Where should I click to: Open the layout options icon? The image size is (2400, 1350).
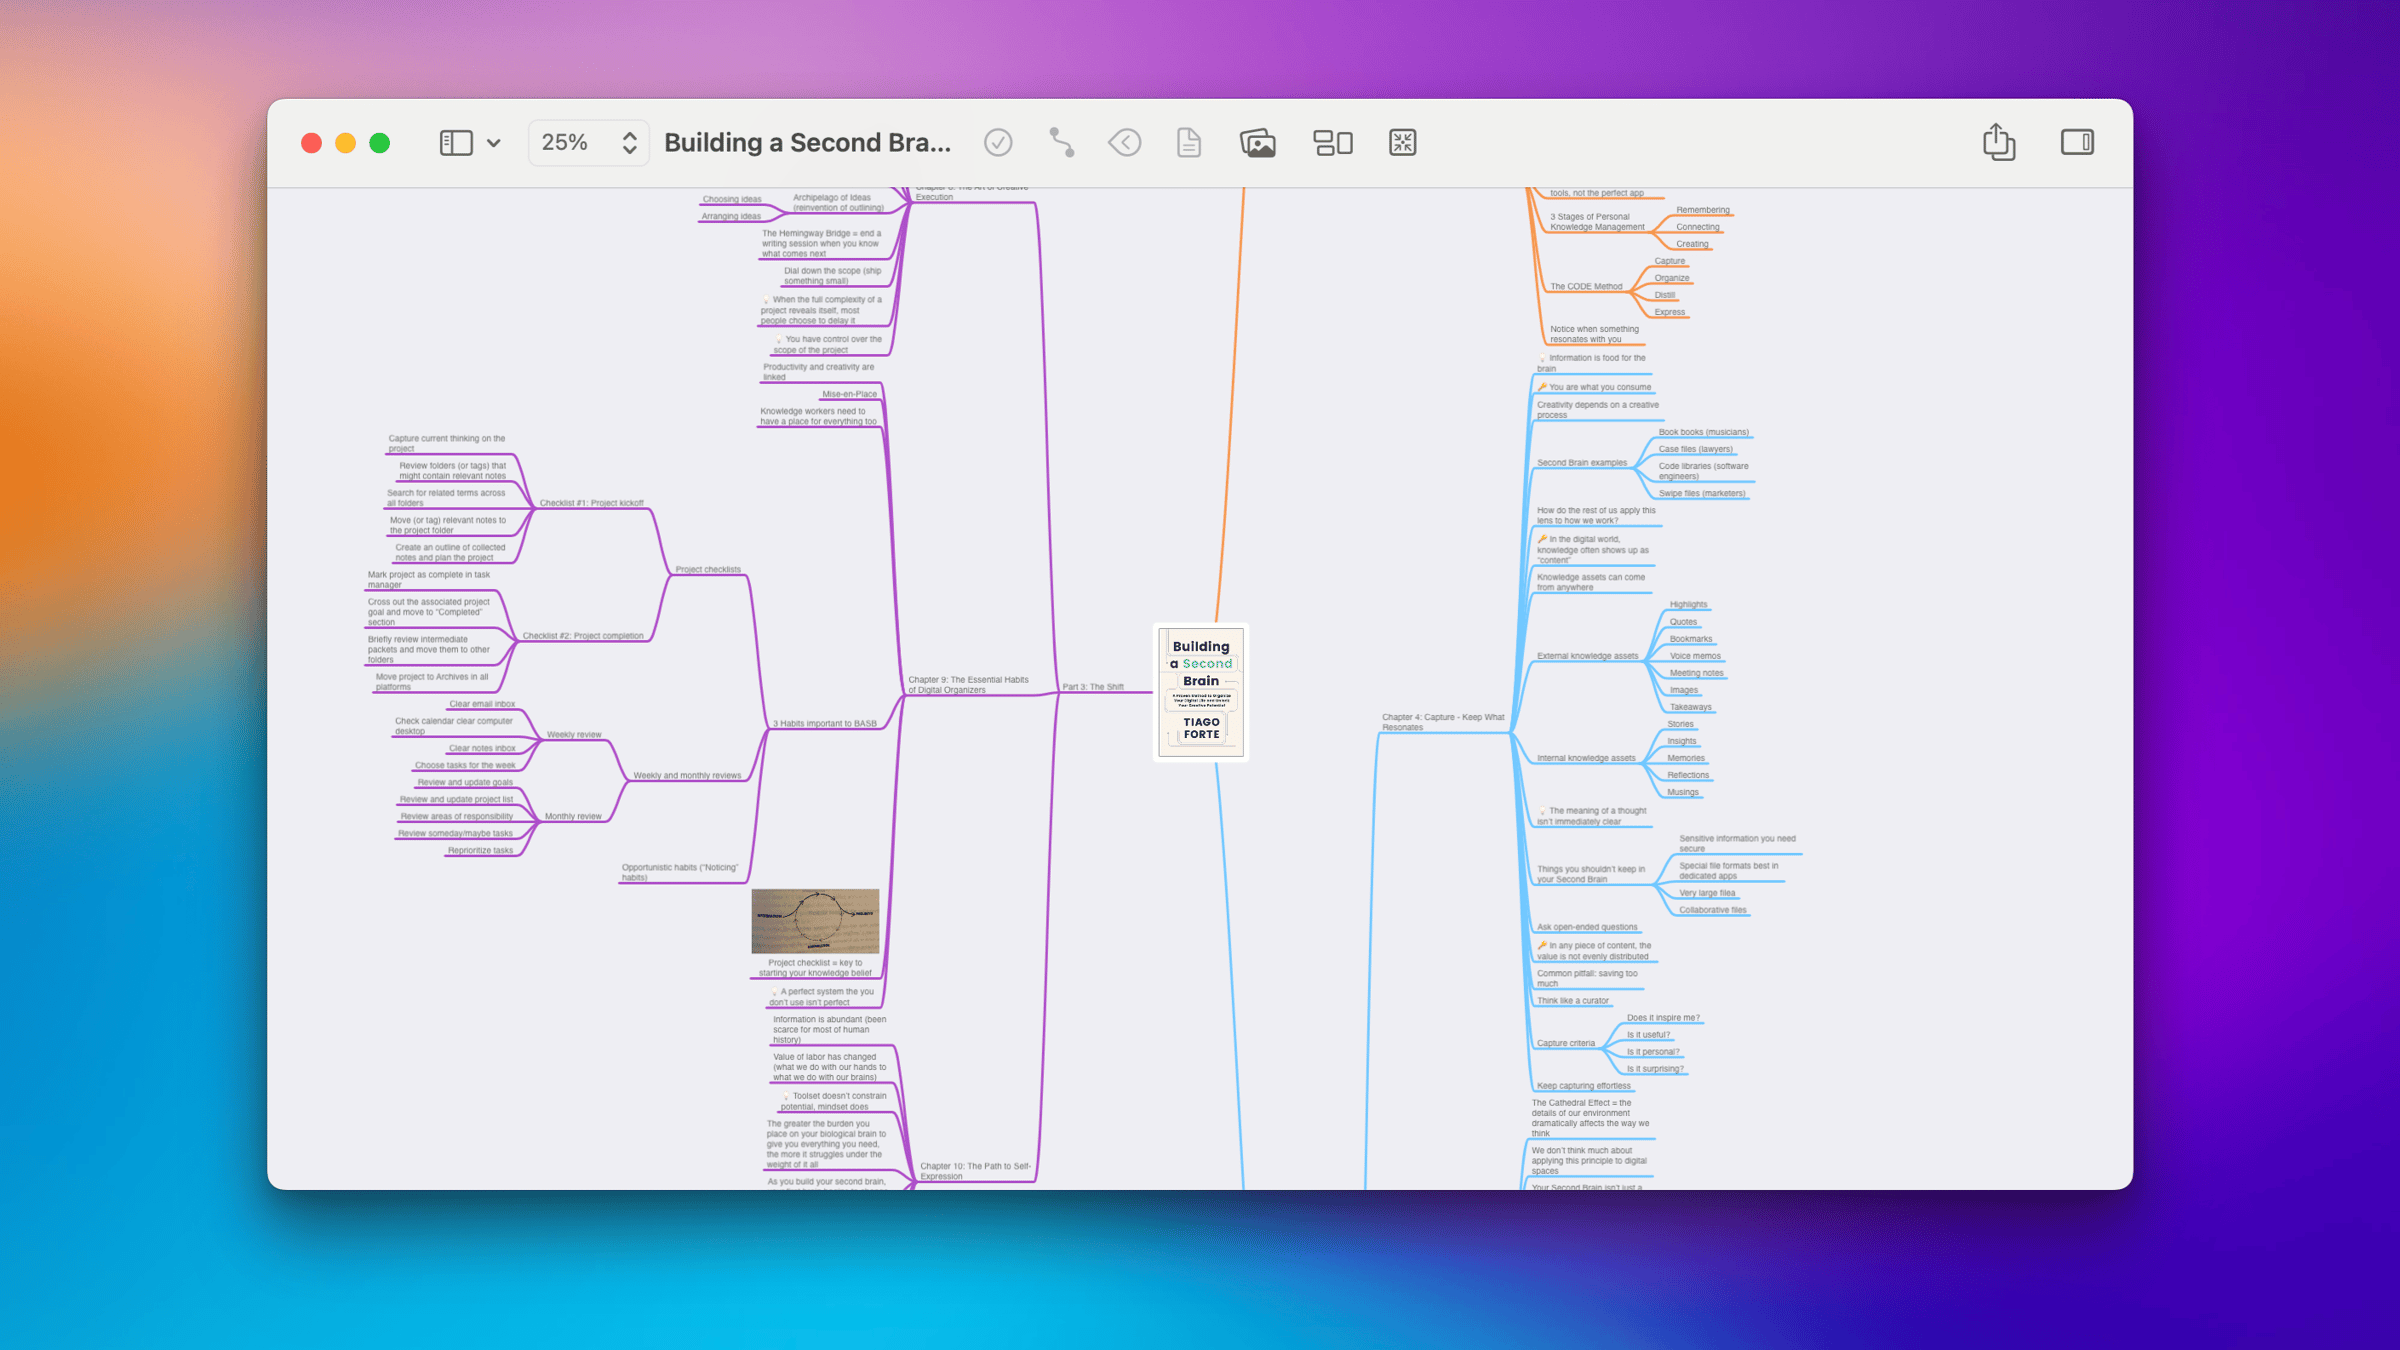[x=1333, y=143]
